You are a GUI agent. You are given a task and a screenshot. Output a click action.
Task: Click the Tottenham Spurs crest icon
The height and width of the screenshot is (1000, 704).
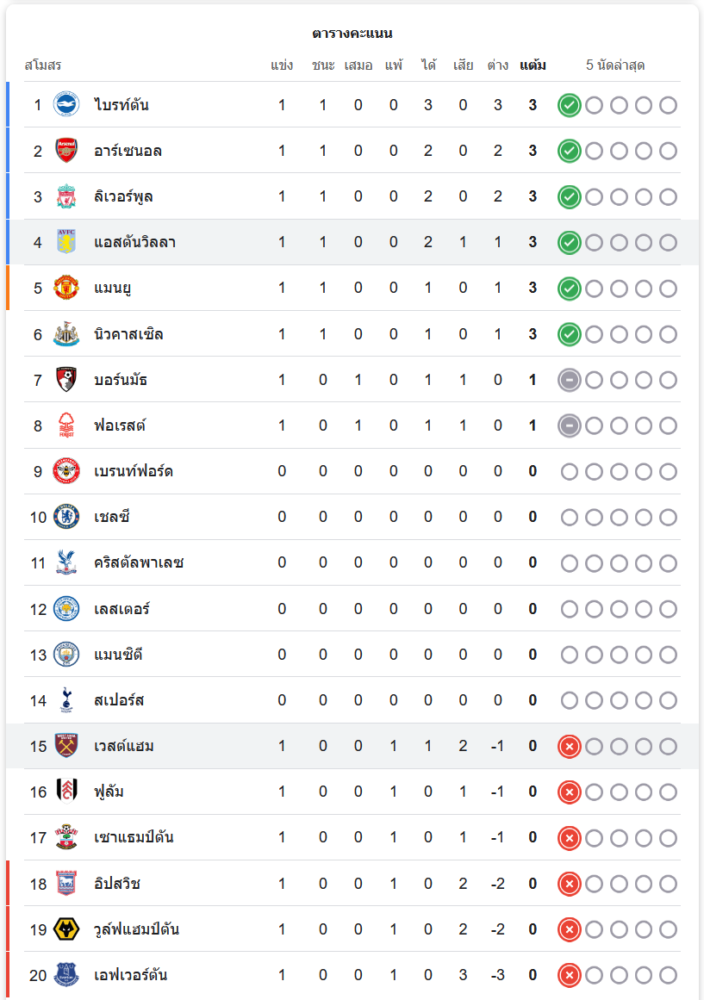click(x=66, y=700)
